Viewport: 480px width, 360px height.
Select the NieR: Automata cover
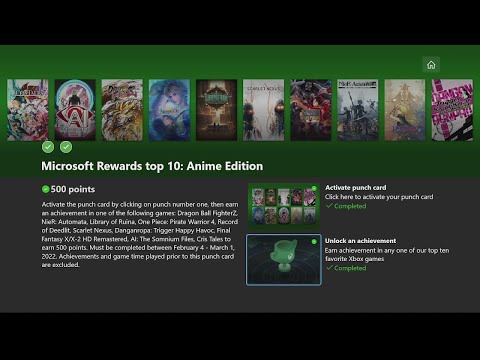(x=358, y=110)
